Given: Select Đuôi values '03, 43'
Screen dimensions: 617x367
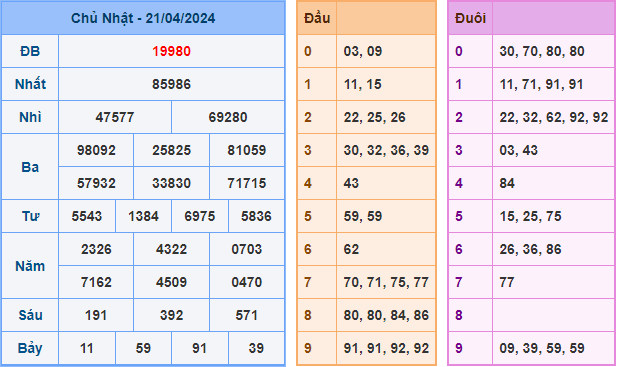Looking at the screenshot, I should click(519, 150).
